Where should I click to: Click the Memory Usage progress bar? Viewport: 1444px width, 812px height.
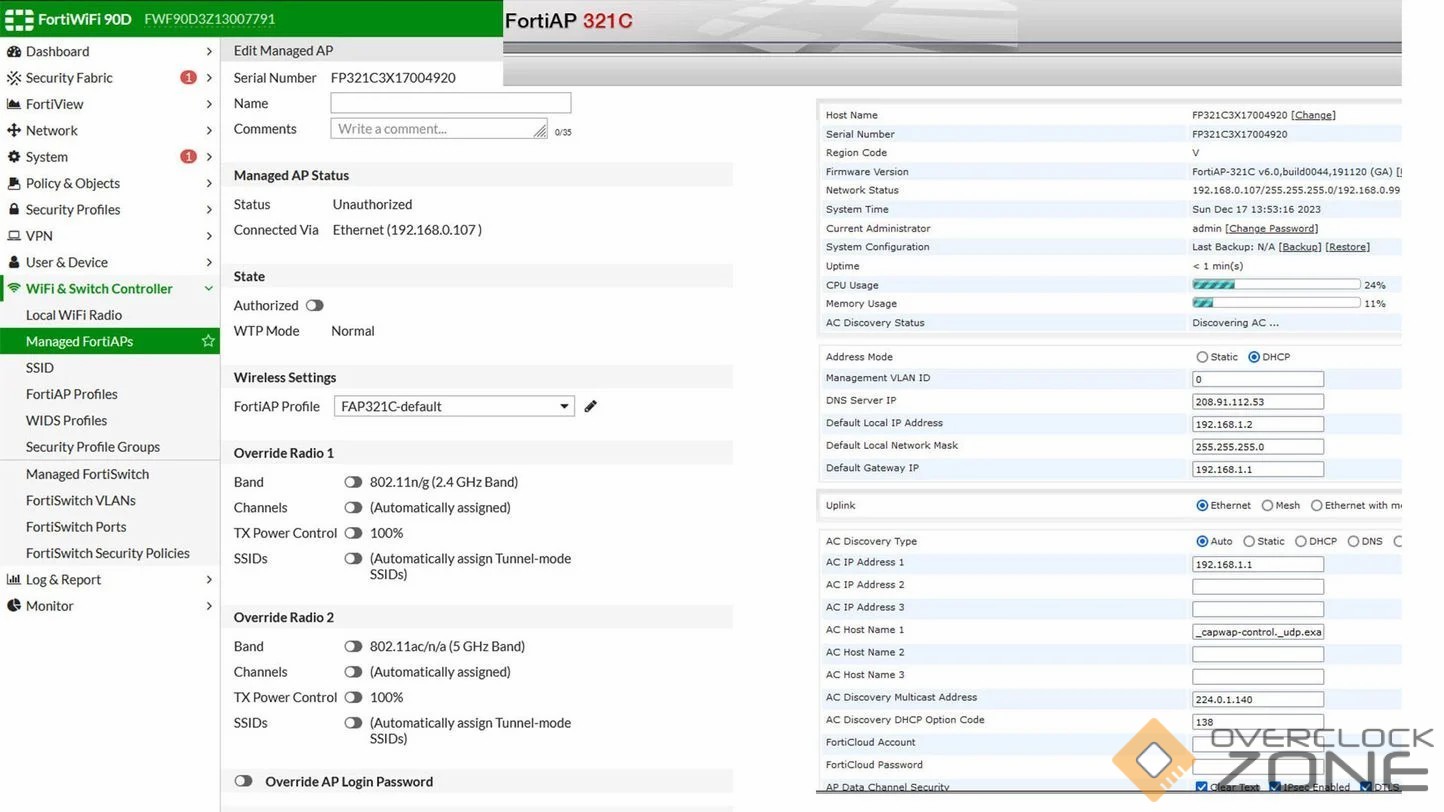click(x=1276, y=303)
